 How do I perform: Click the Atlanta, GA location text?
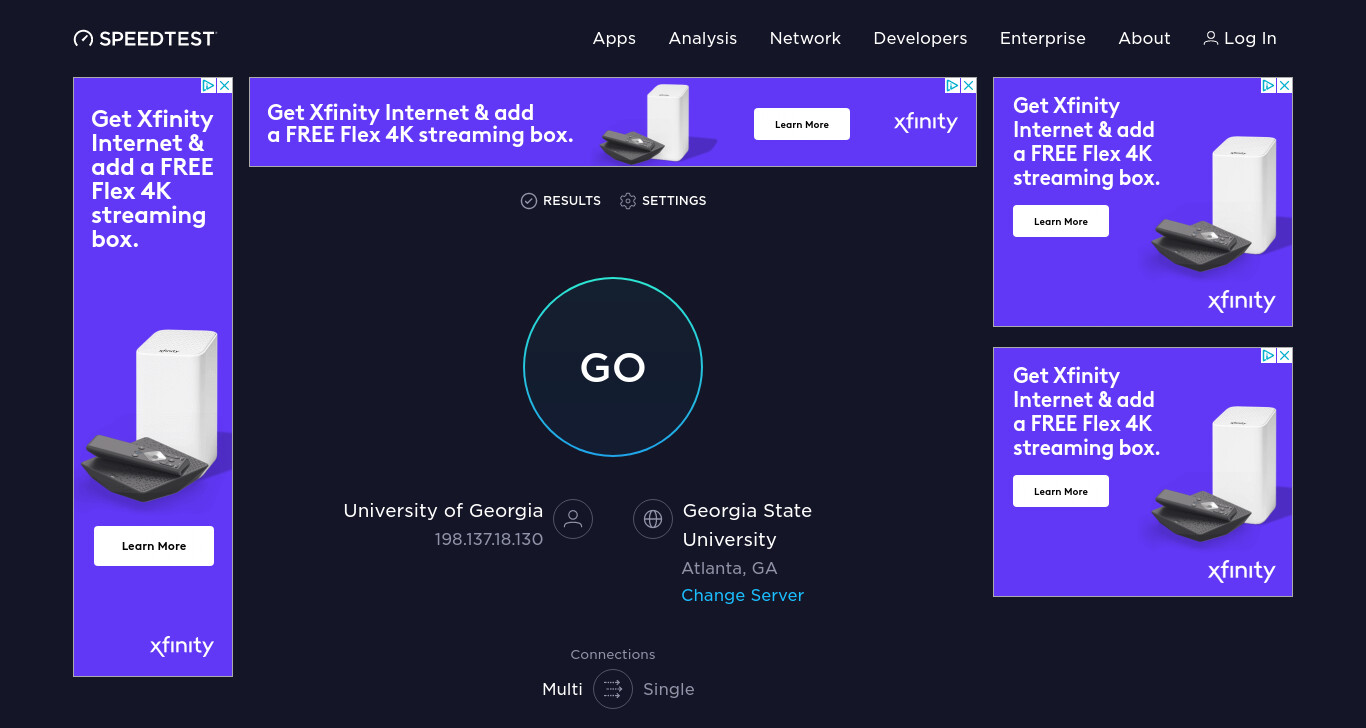[x=729, y=568]
